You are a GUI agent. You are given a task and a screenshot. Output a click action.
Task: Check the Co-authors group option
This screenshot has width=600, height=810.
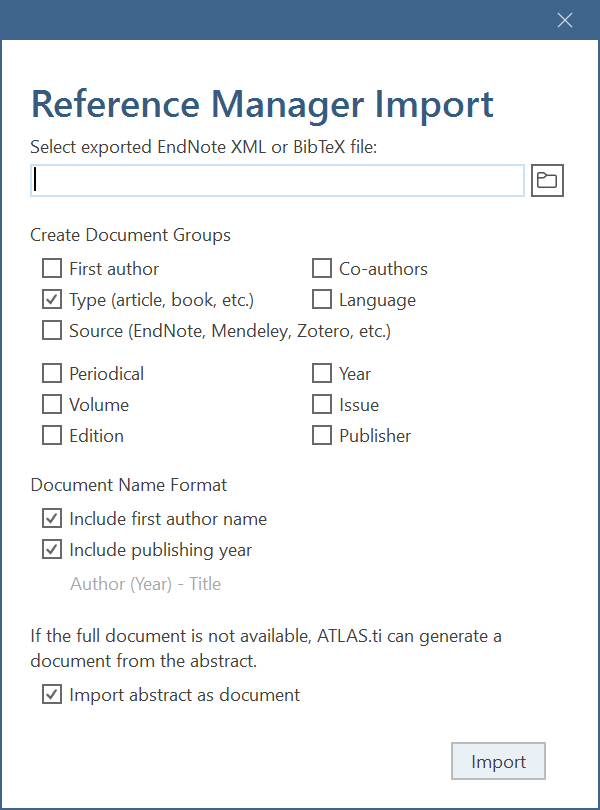pyautogui.click(x=322, y=268)
